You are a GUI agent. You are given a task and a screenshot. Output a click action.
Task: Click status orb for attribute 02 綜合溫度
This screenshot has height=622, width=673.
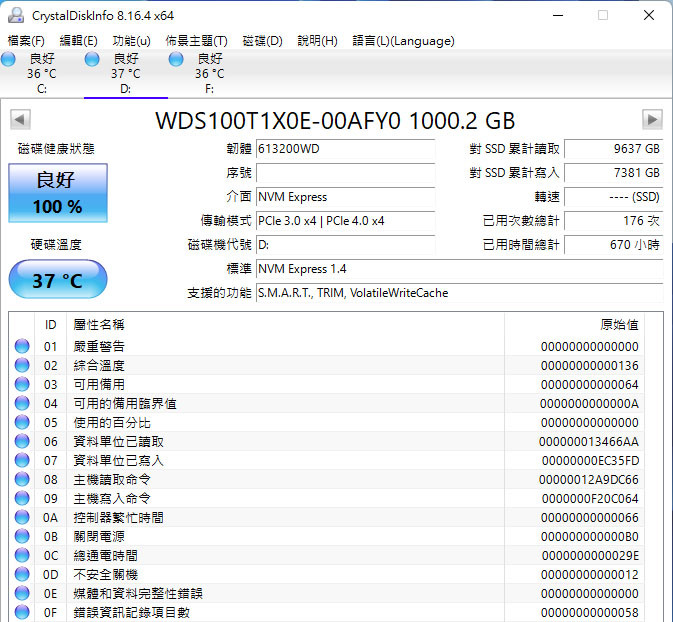point(22,365)
